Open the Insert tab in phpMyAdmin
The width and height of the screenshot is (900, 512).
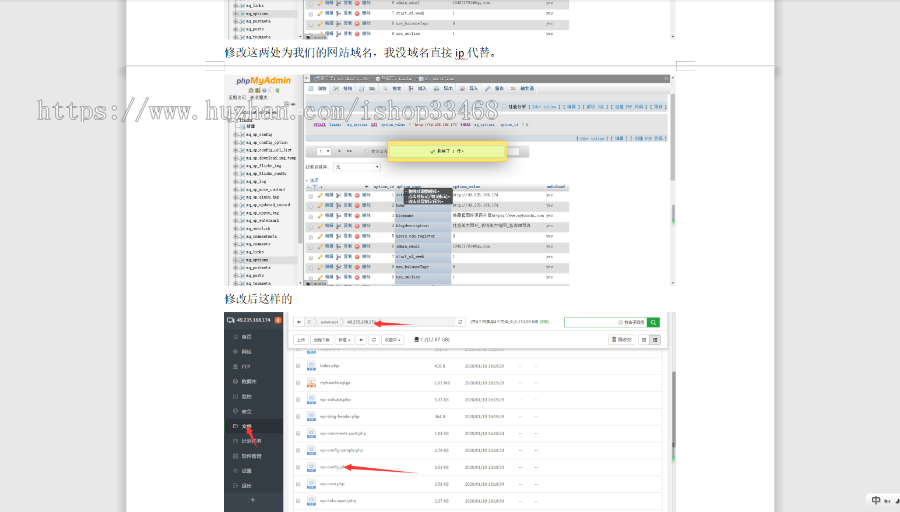pyautogui.click(x=418, y=89)
